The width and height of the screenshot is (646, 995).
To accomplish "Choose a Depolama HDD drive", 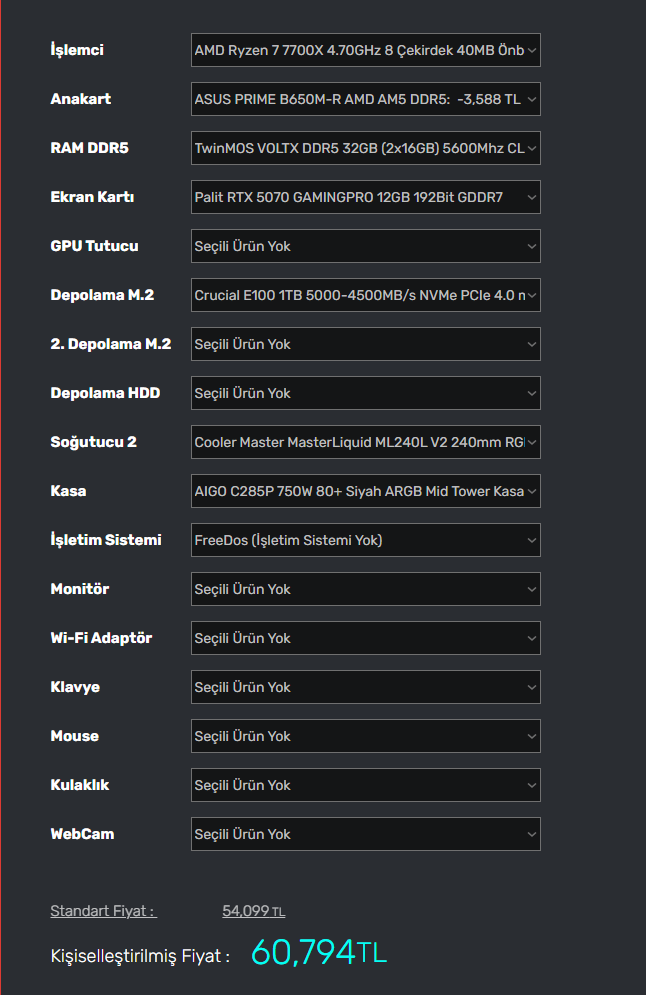I will 365,393.
